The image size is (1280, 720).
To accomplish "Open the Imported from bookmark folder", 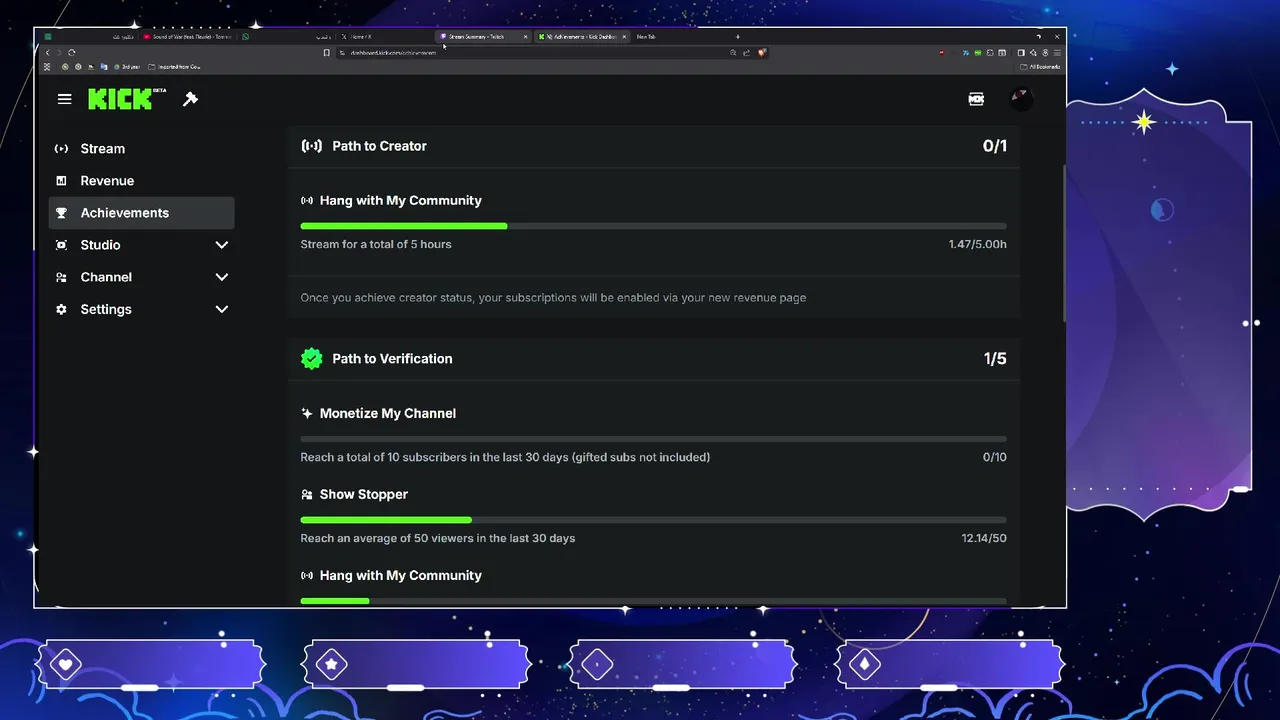I will point(175,67).
